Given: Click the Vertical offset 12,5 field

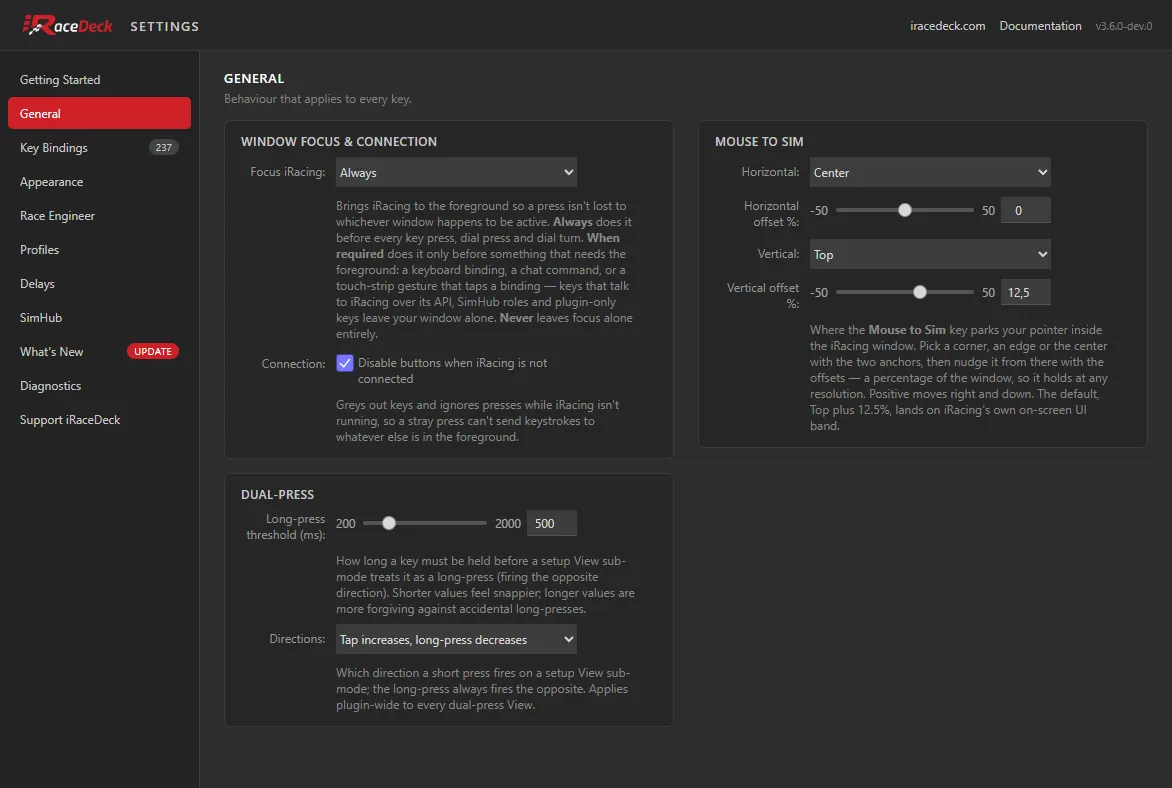Looking at the screenshot, I should (x=1026, y=292).
